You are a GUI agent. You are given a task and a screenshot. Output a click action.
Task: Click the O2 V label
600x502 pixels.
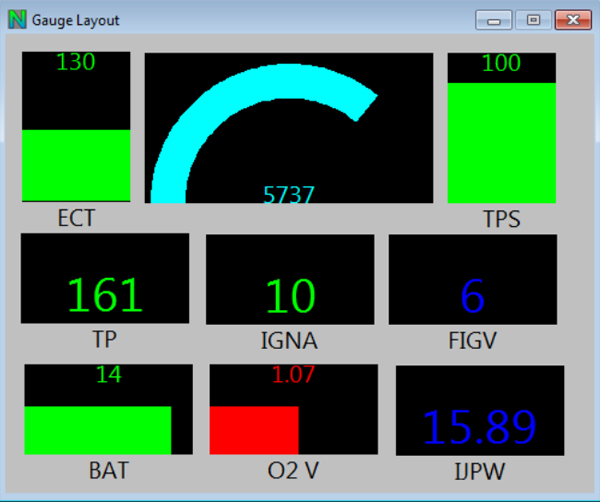click(294, 470)
